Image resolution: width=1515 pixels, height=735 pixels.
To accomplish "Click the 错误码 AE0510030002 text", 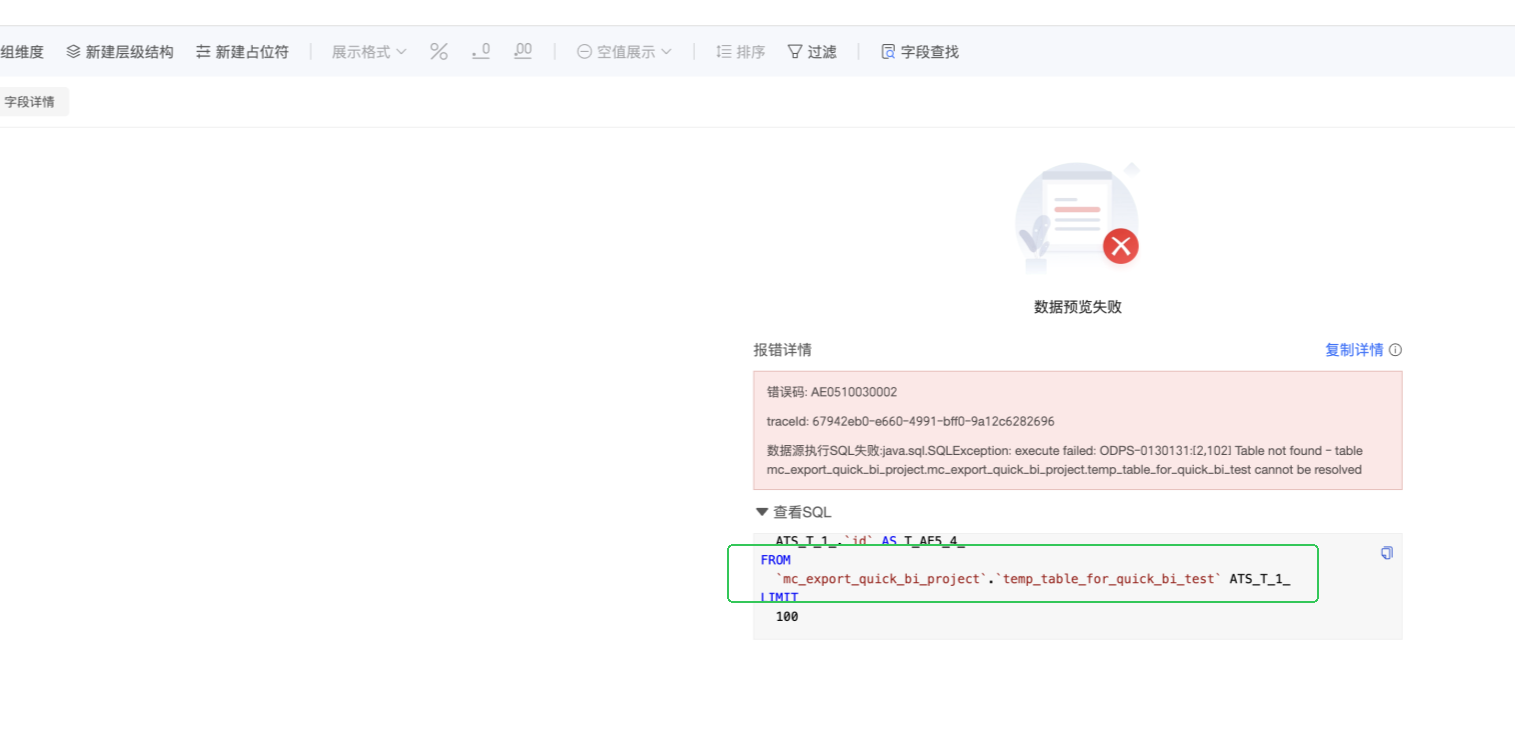I will [832, 392].
